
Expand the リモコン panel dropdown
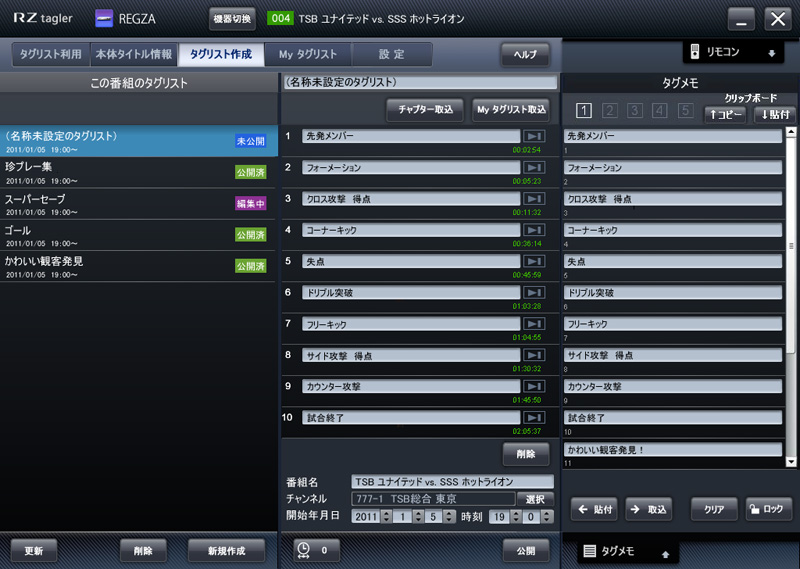[x=772, y=53]
